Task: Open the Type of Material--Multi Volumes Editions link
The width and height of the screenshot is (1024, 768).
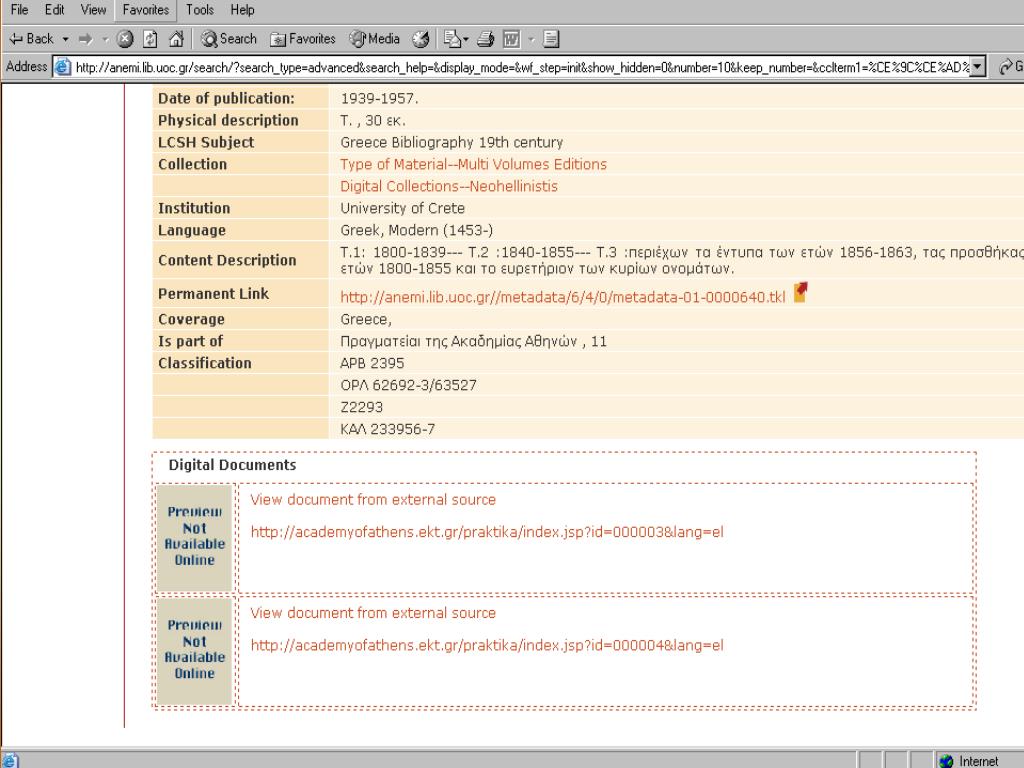Action: click(473, 165)
